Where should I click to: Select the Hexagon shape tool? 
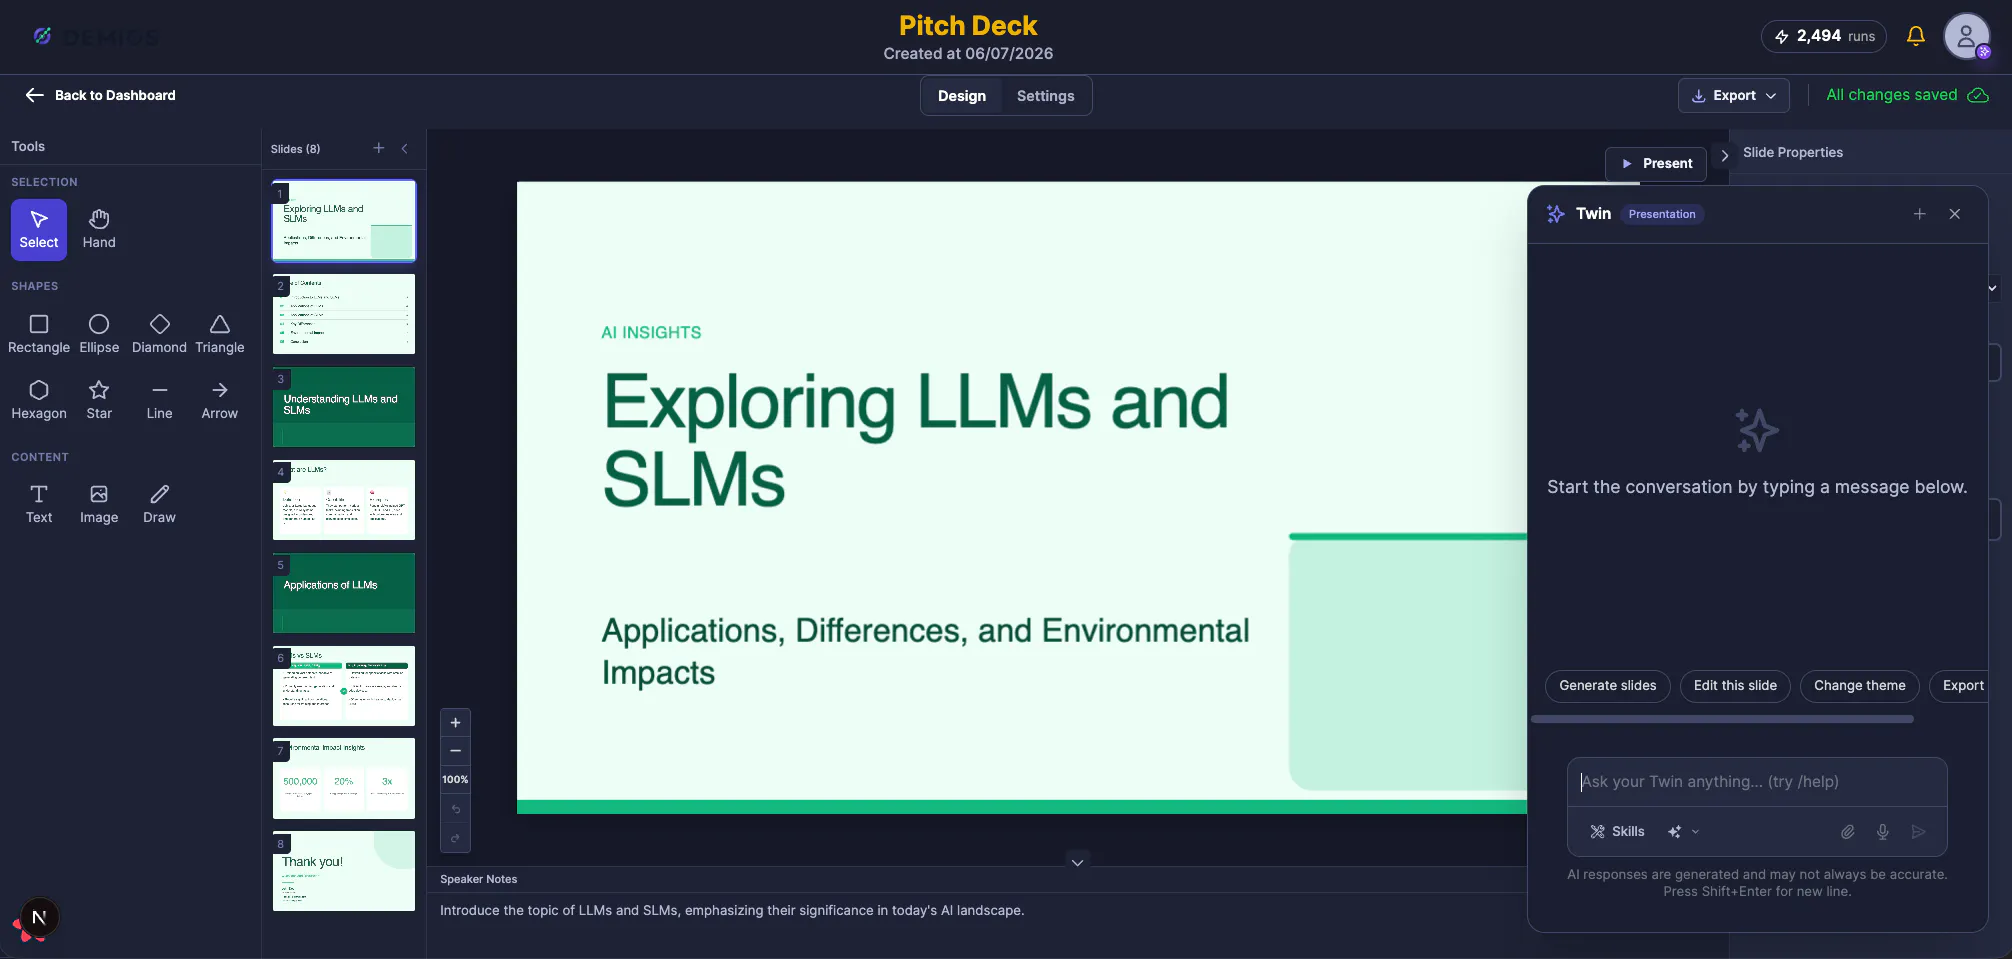click(39, 400)
